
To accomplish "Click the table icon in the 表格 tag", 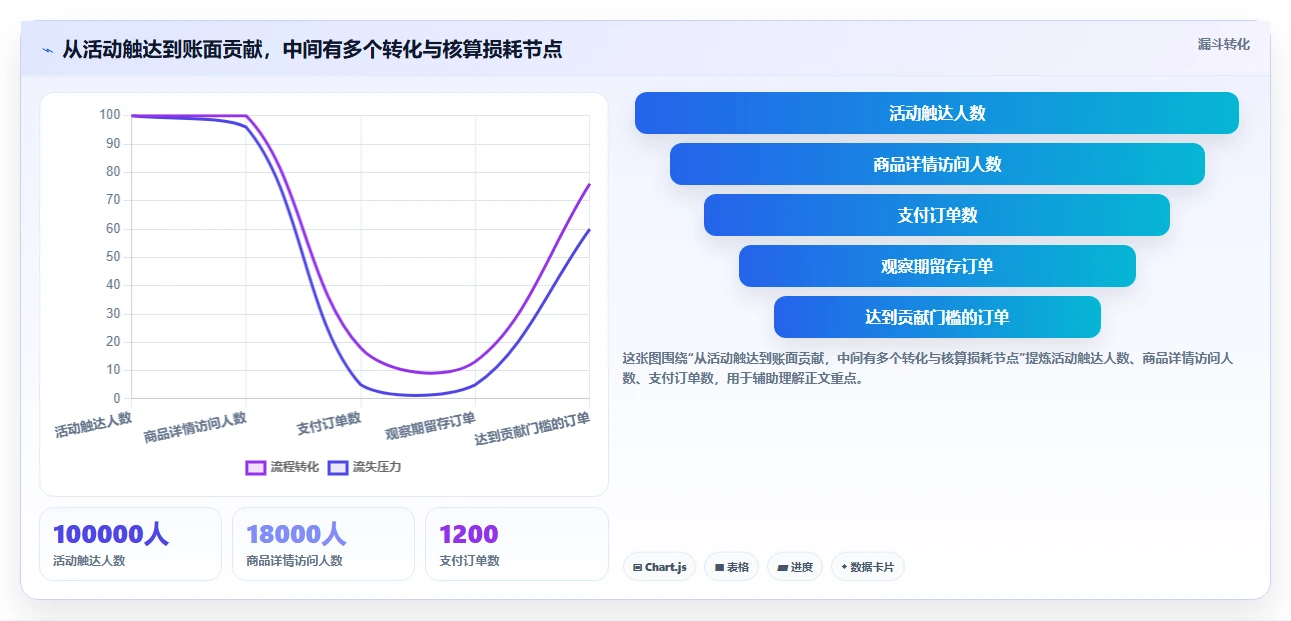I will [x=719, y=568].
